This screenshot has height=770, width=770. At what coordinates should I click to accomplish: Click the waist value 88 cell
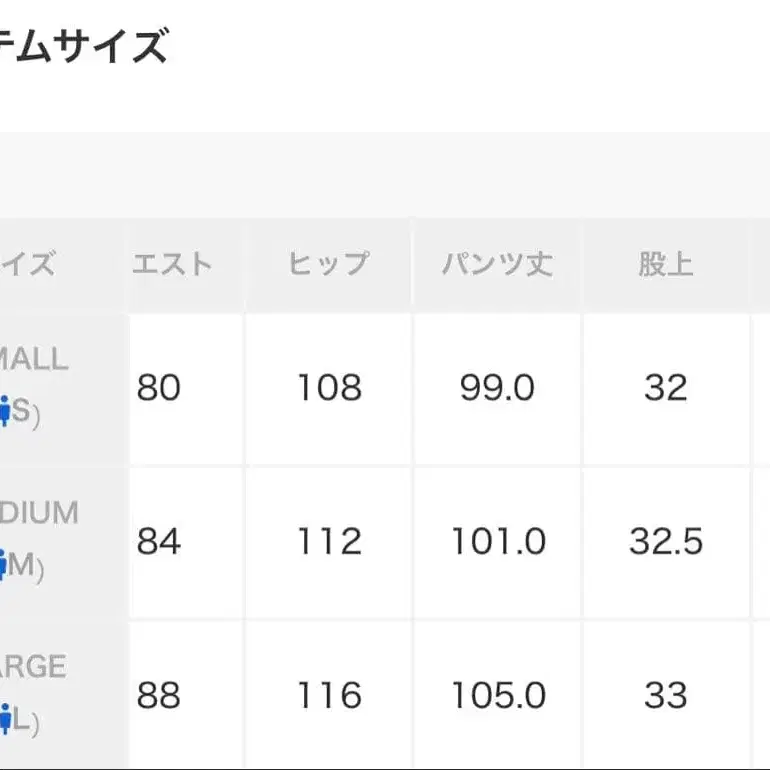159,696
